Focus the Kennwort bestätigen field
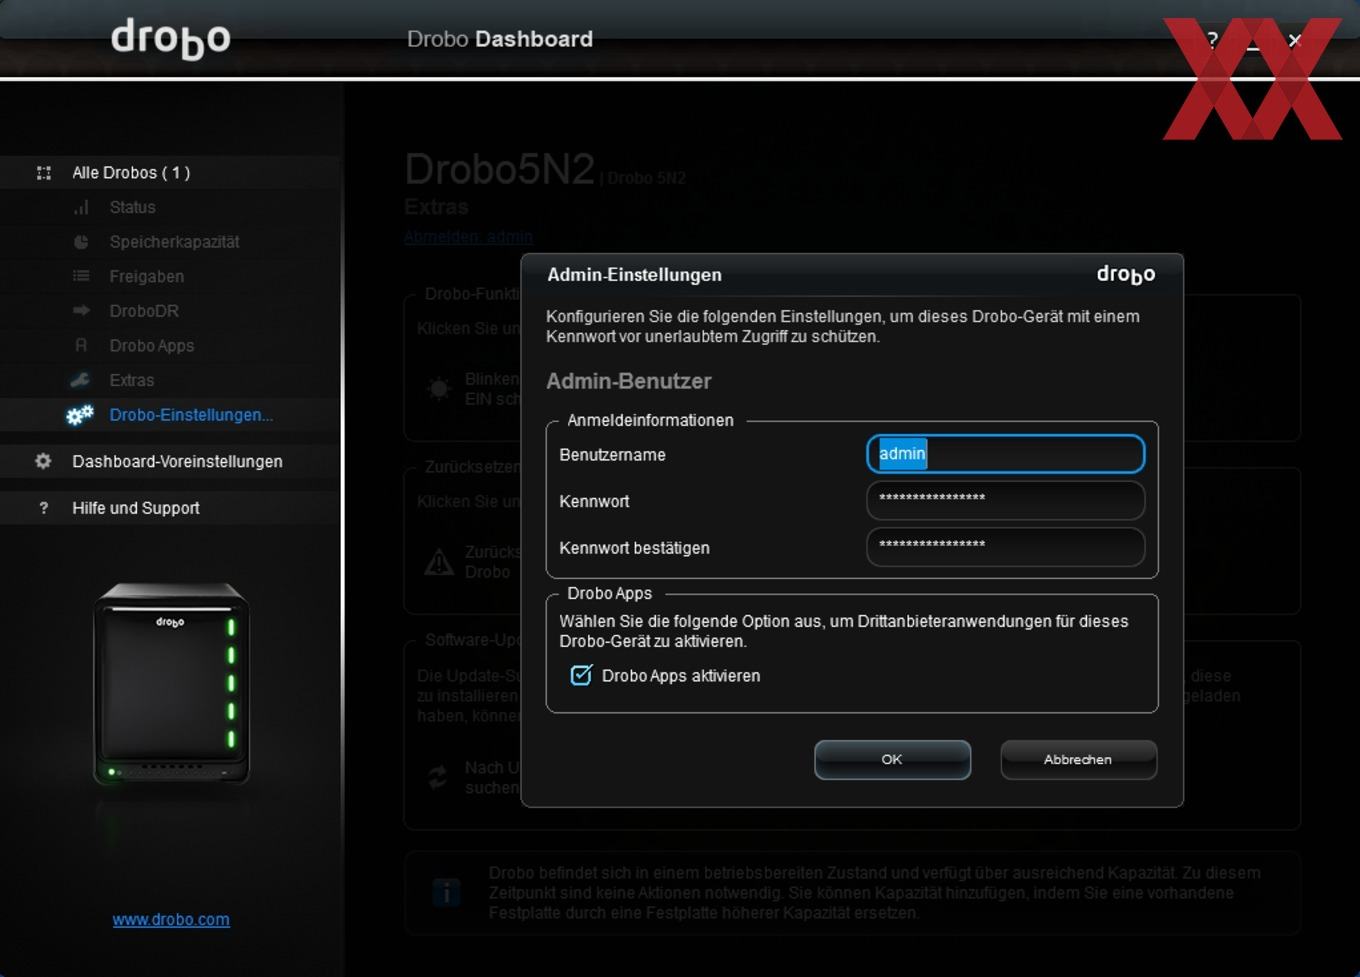Image resolution: width=1360 pixels, height=977 pixels. click(1005, 547)
